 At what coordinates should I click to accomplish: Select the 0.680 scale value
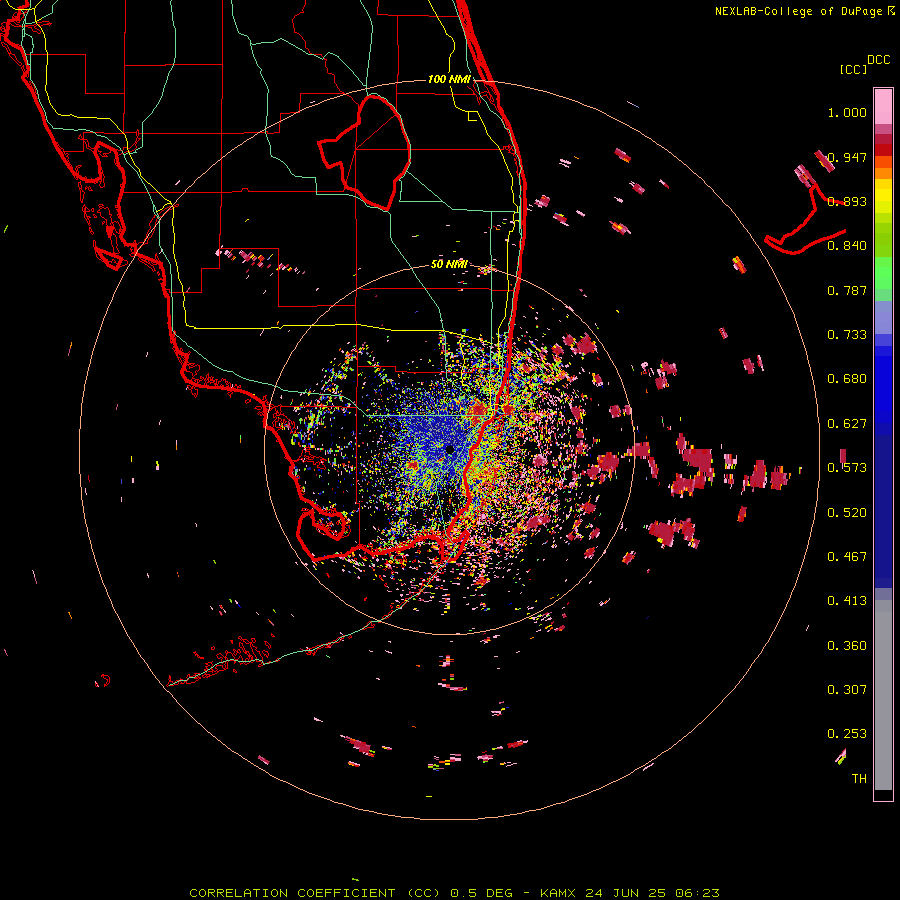847,379
